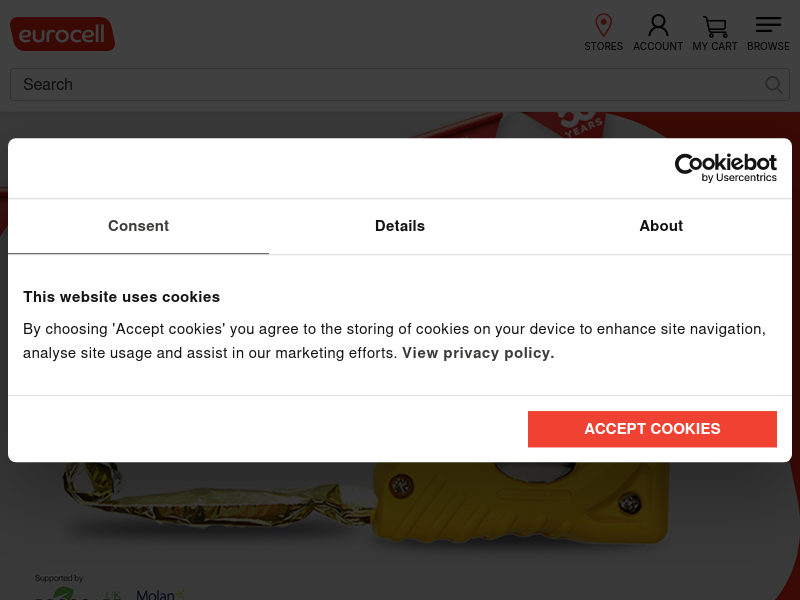This screenshot has height=600, width=800.
Task: Switch to the Details tab
Action: [x=400, y=226]
